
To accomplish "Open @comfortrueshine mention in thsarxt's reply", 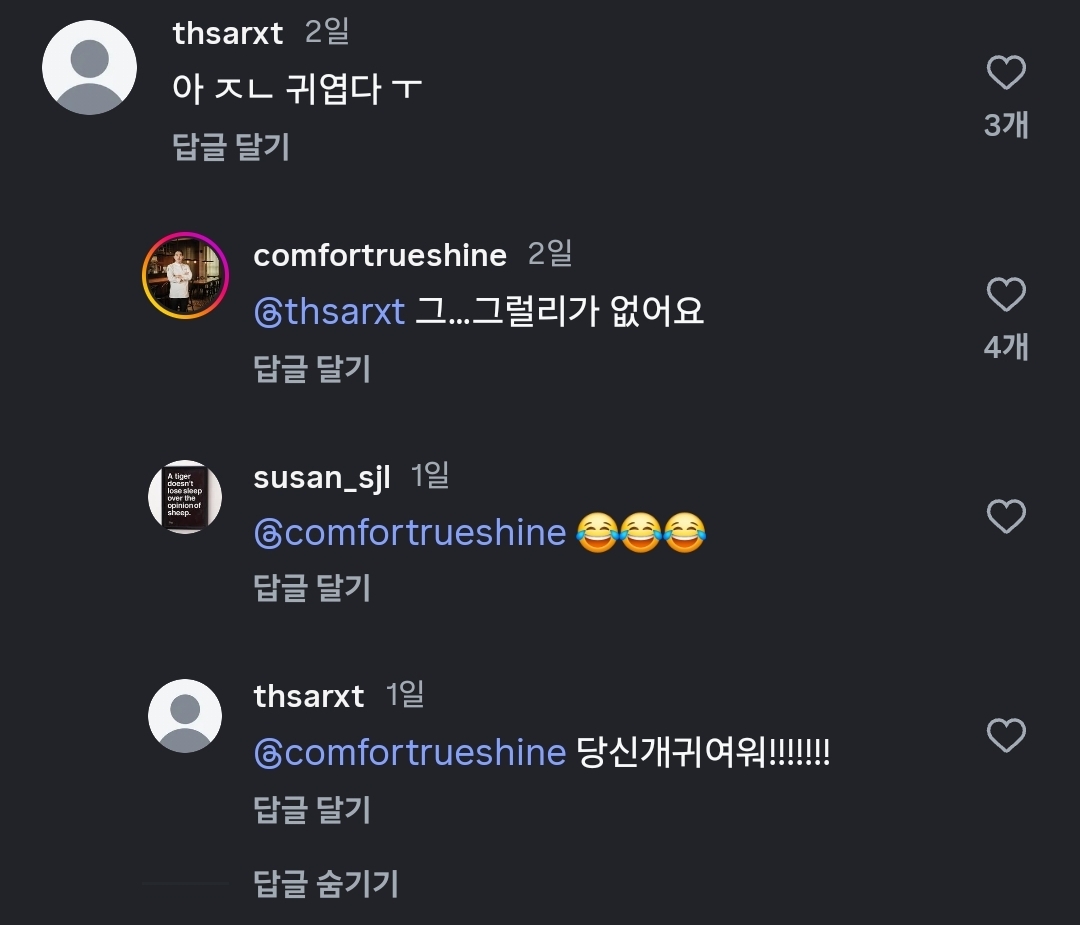I will coord(411,752).
